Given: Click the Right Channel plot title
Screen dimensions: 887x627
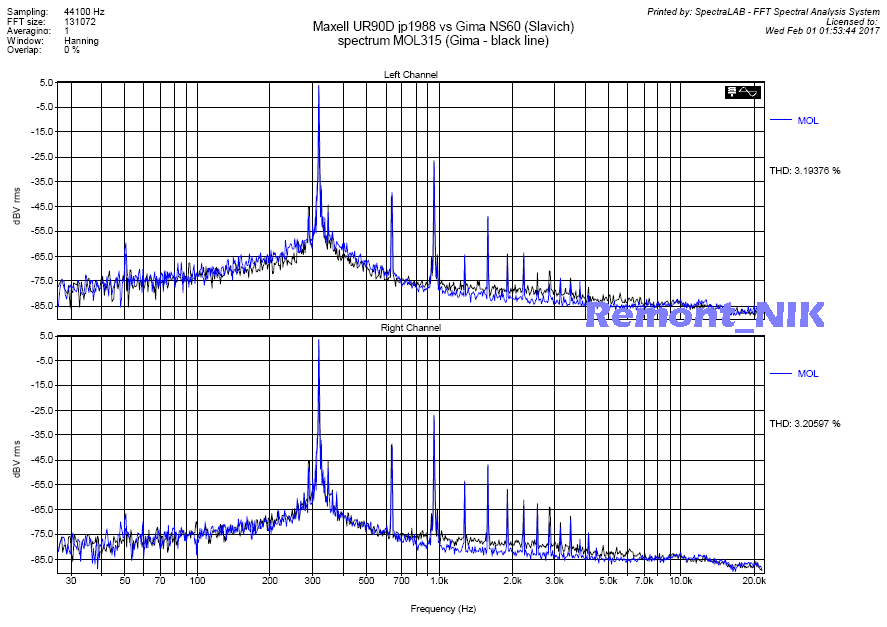Looking at the screenshot, I should tap(410, 328).
